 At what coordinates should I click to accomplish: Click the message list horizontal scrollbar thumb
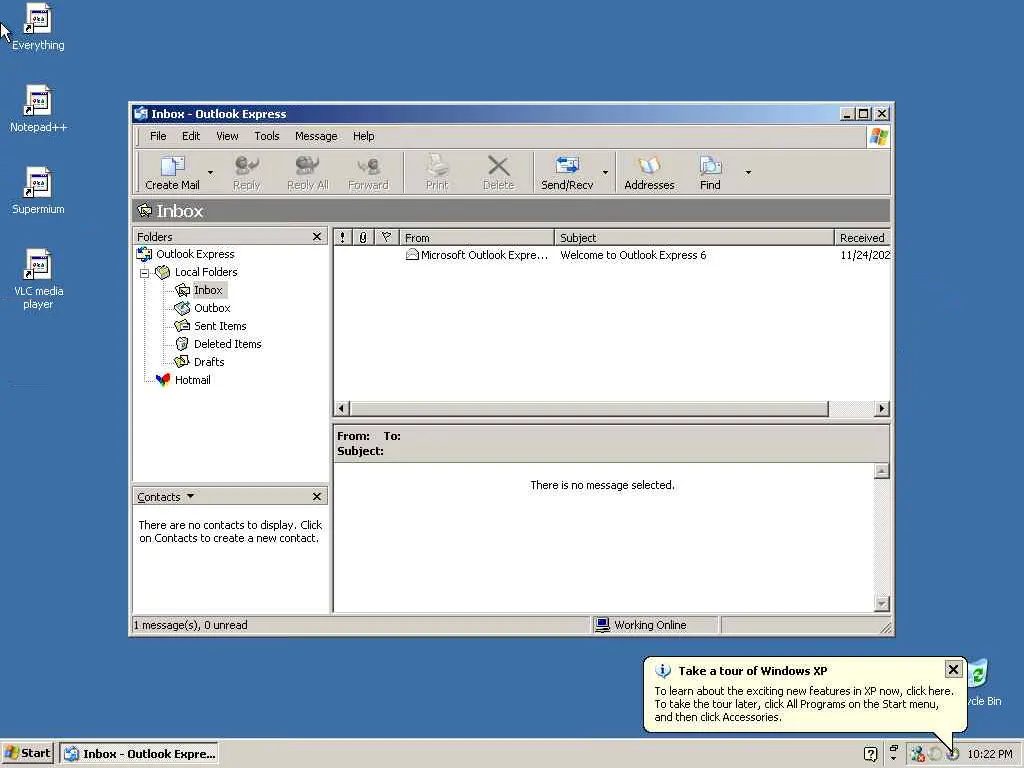(x=589, y=409)
